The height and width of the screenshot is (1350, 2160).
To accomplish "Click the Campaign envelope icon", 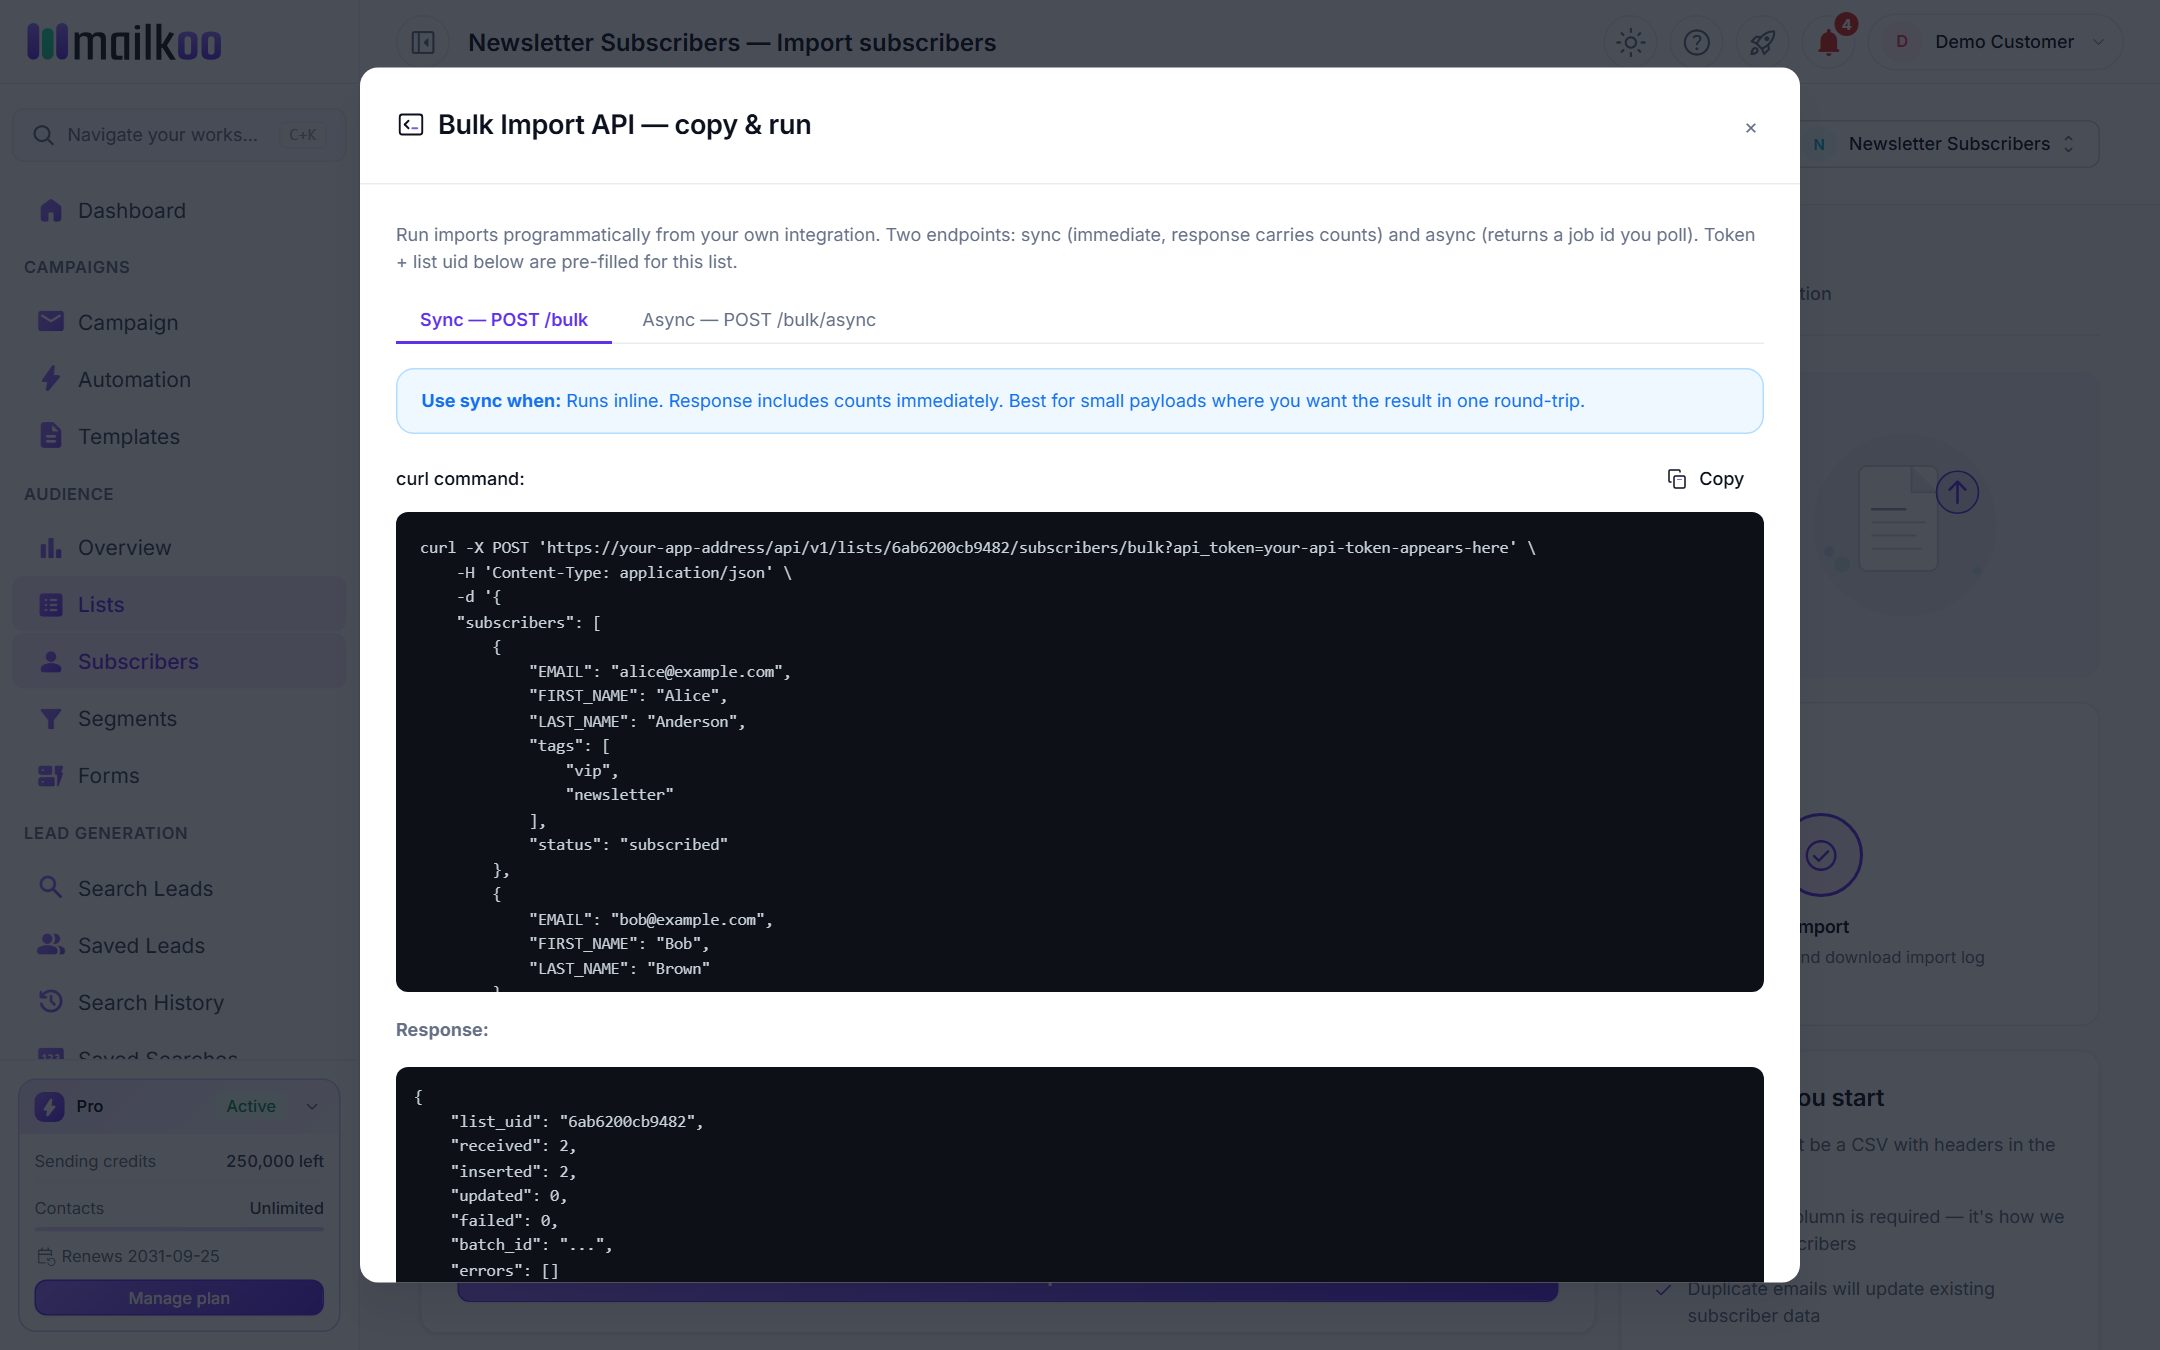I will tap(51, 321).
